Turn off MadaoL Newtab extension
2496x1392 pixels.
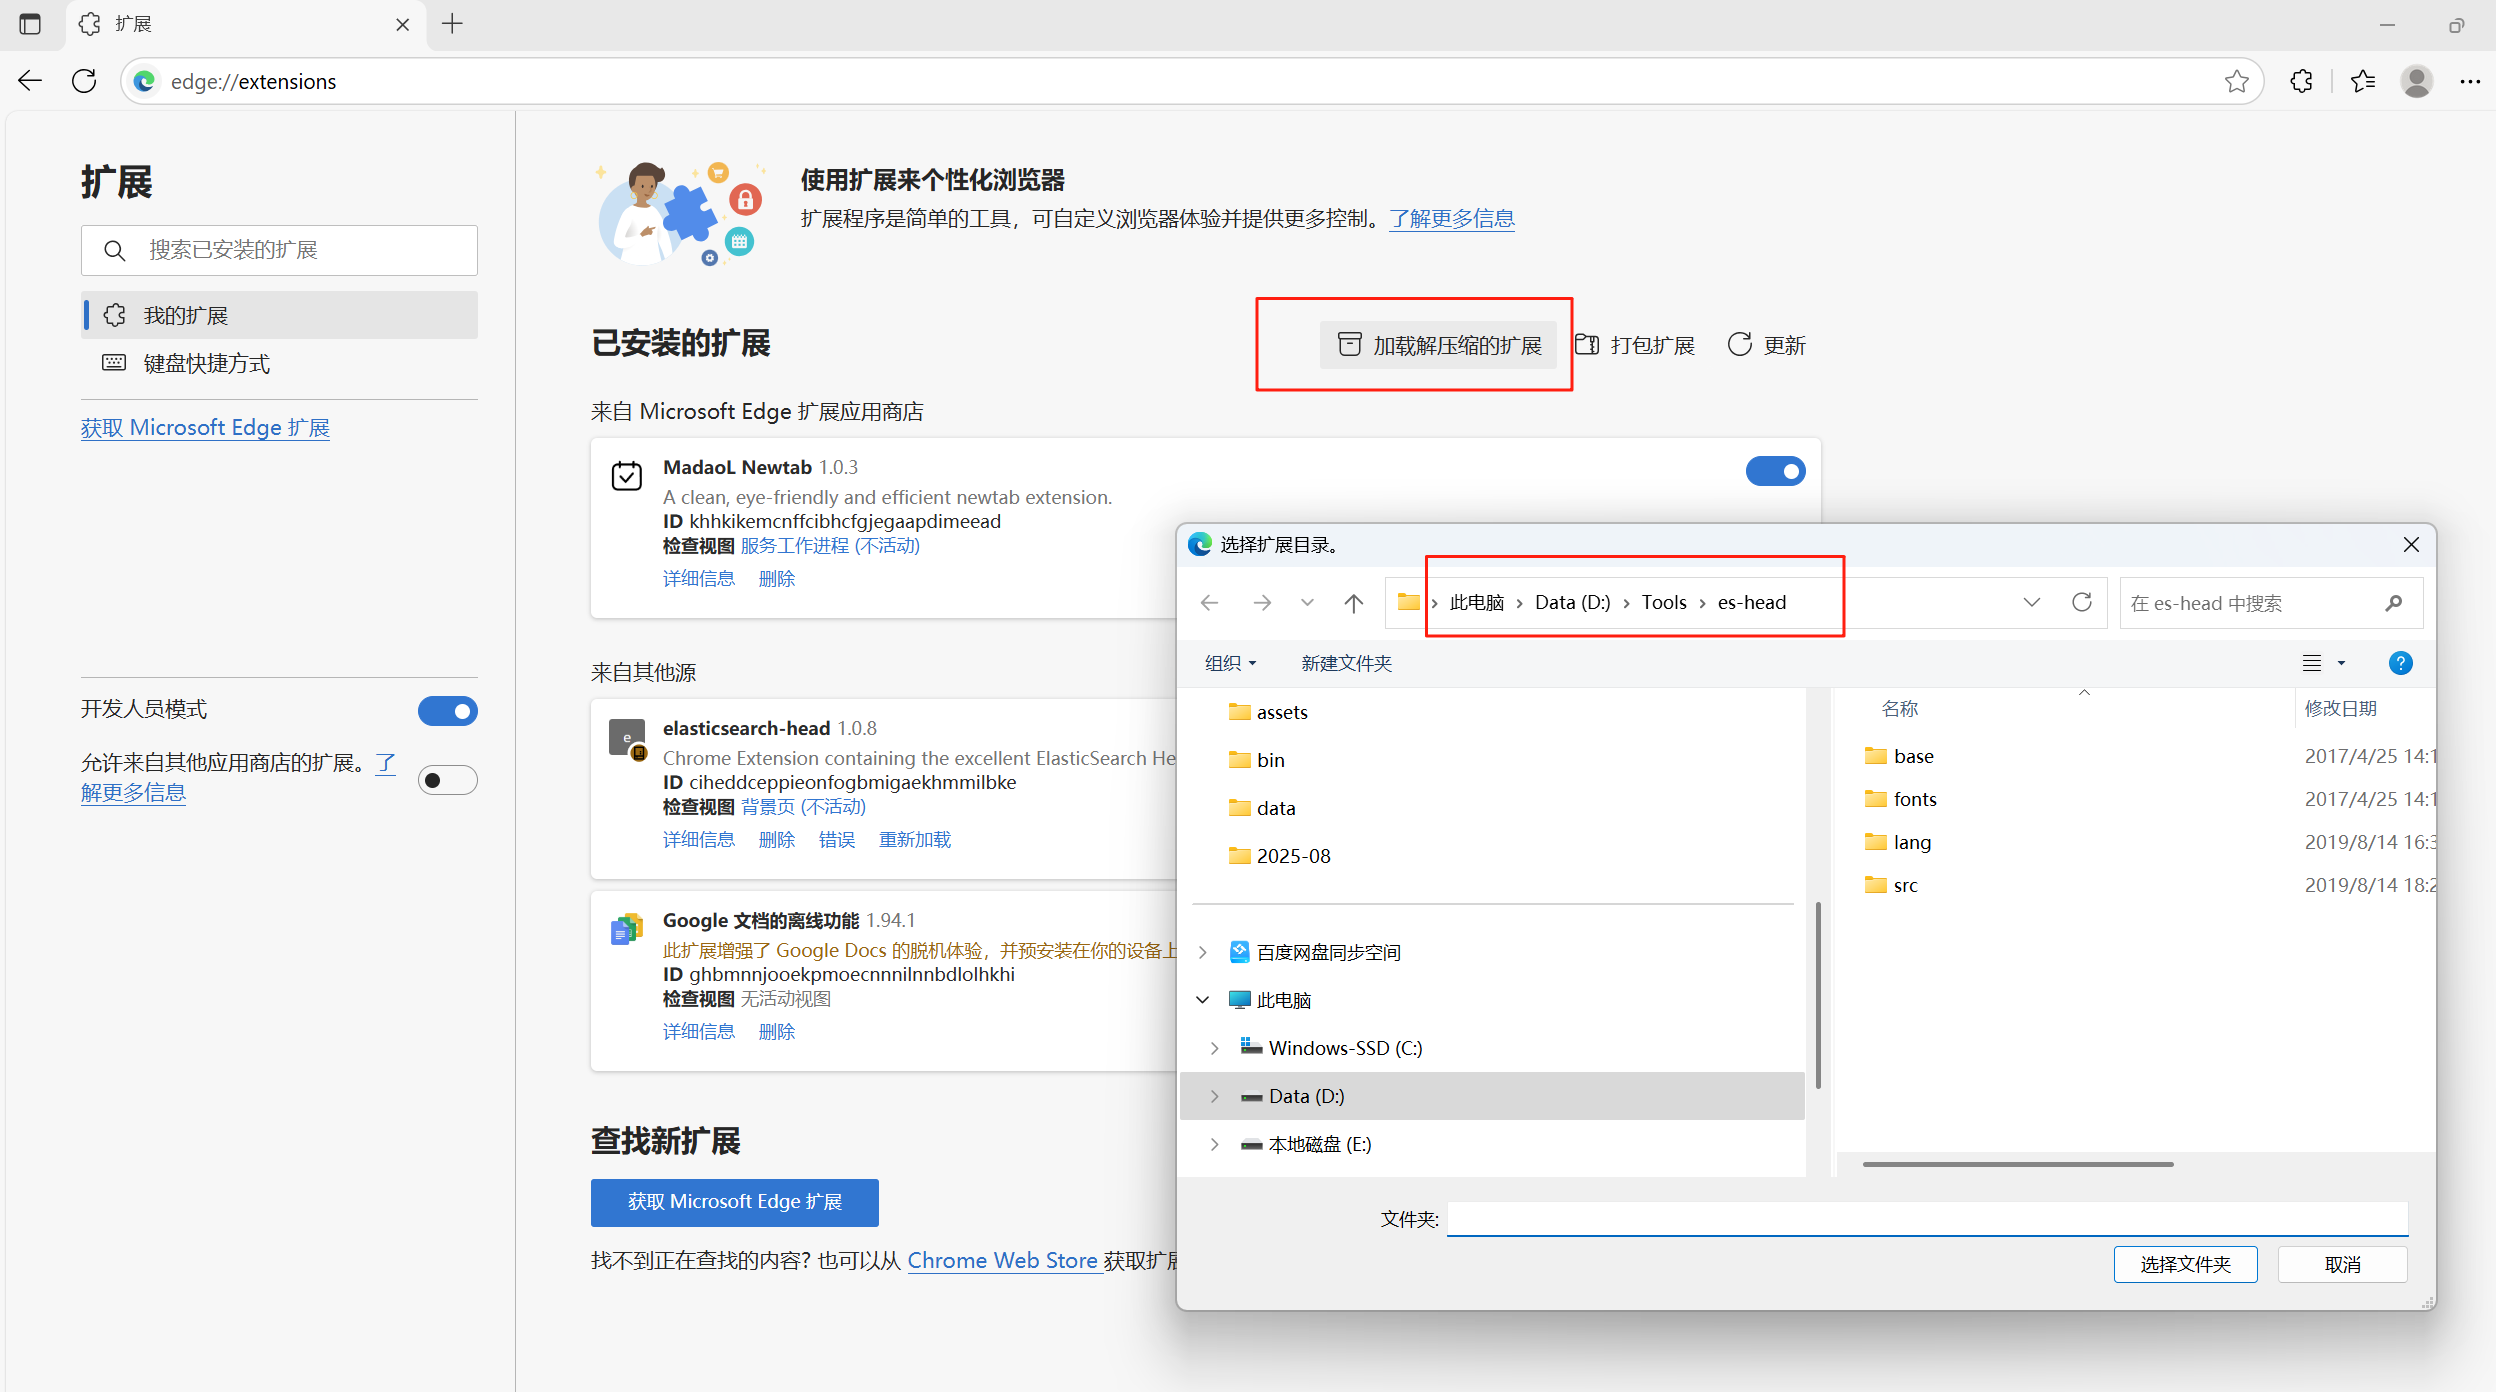1774,471
